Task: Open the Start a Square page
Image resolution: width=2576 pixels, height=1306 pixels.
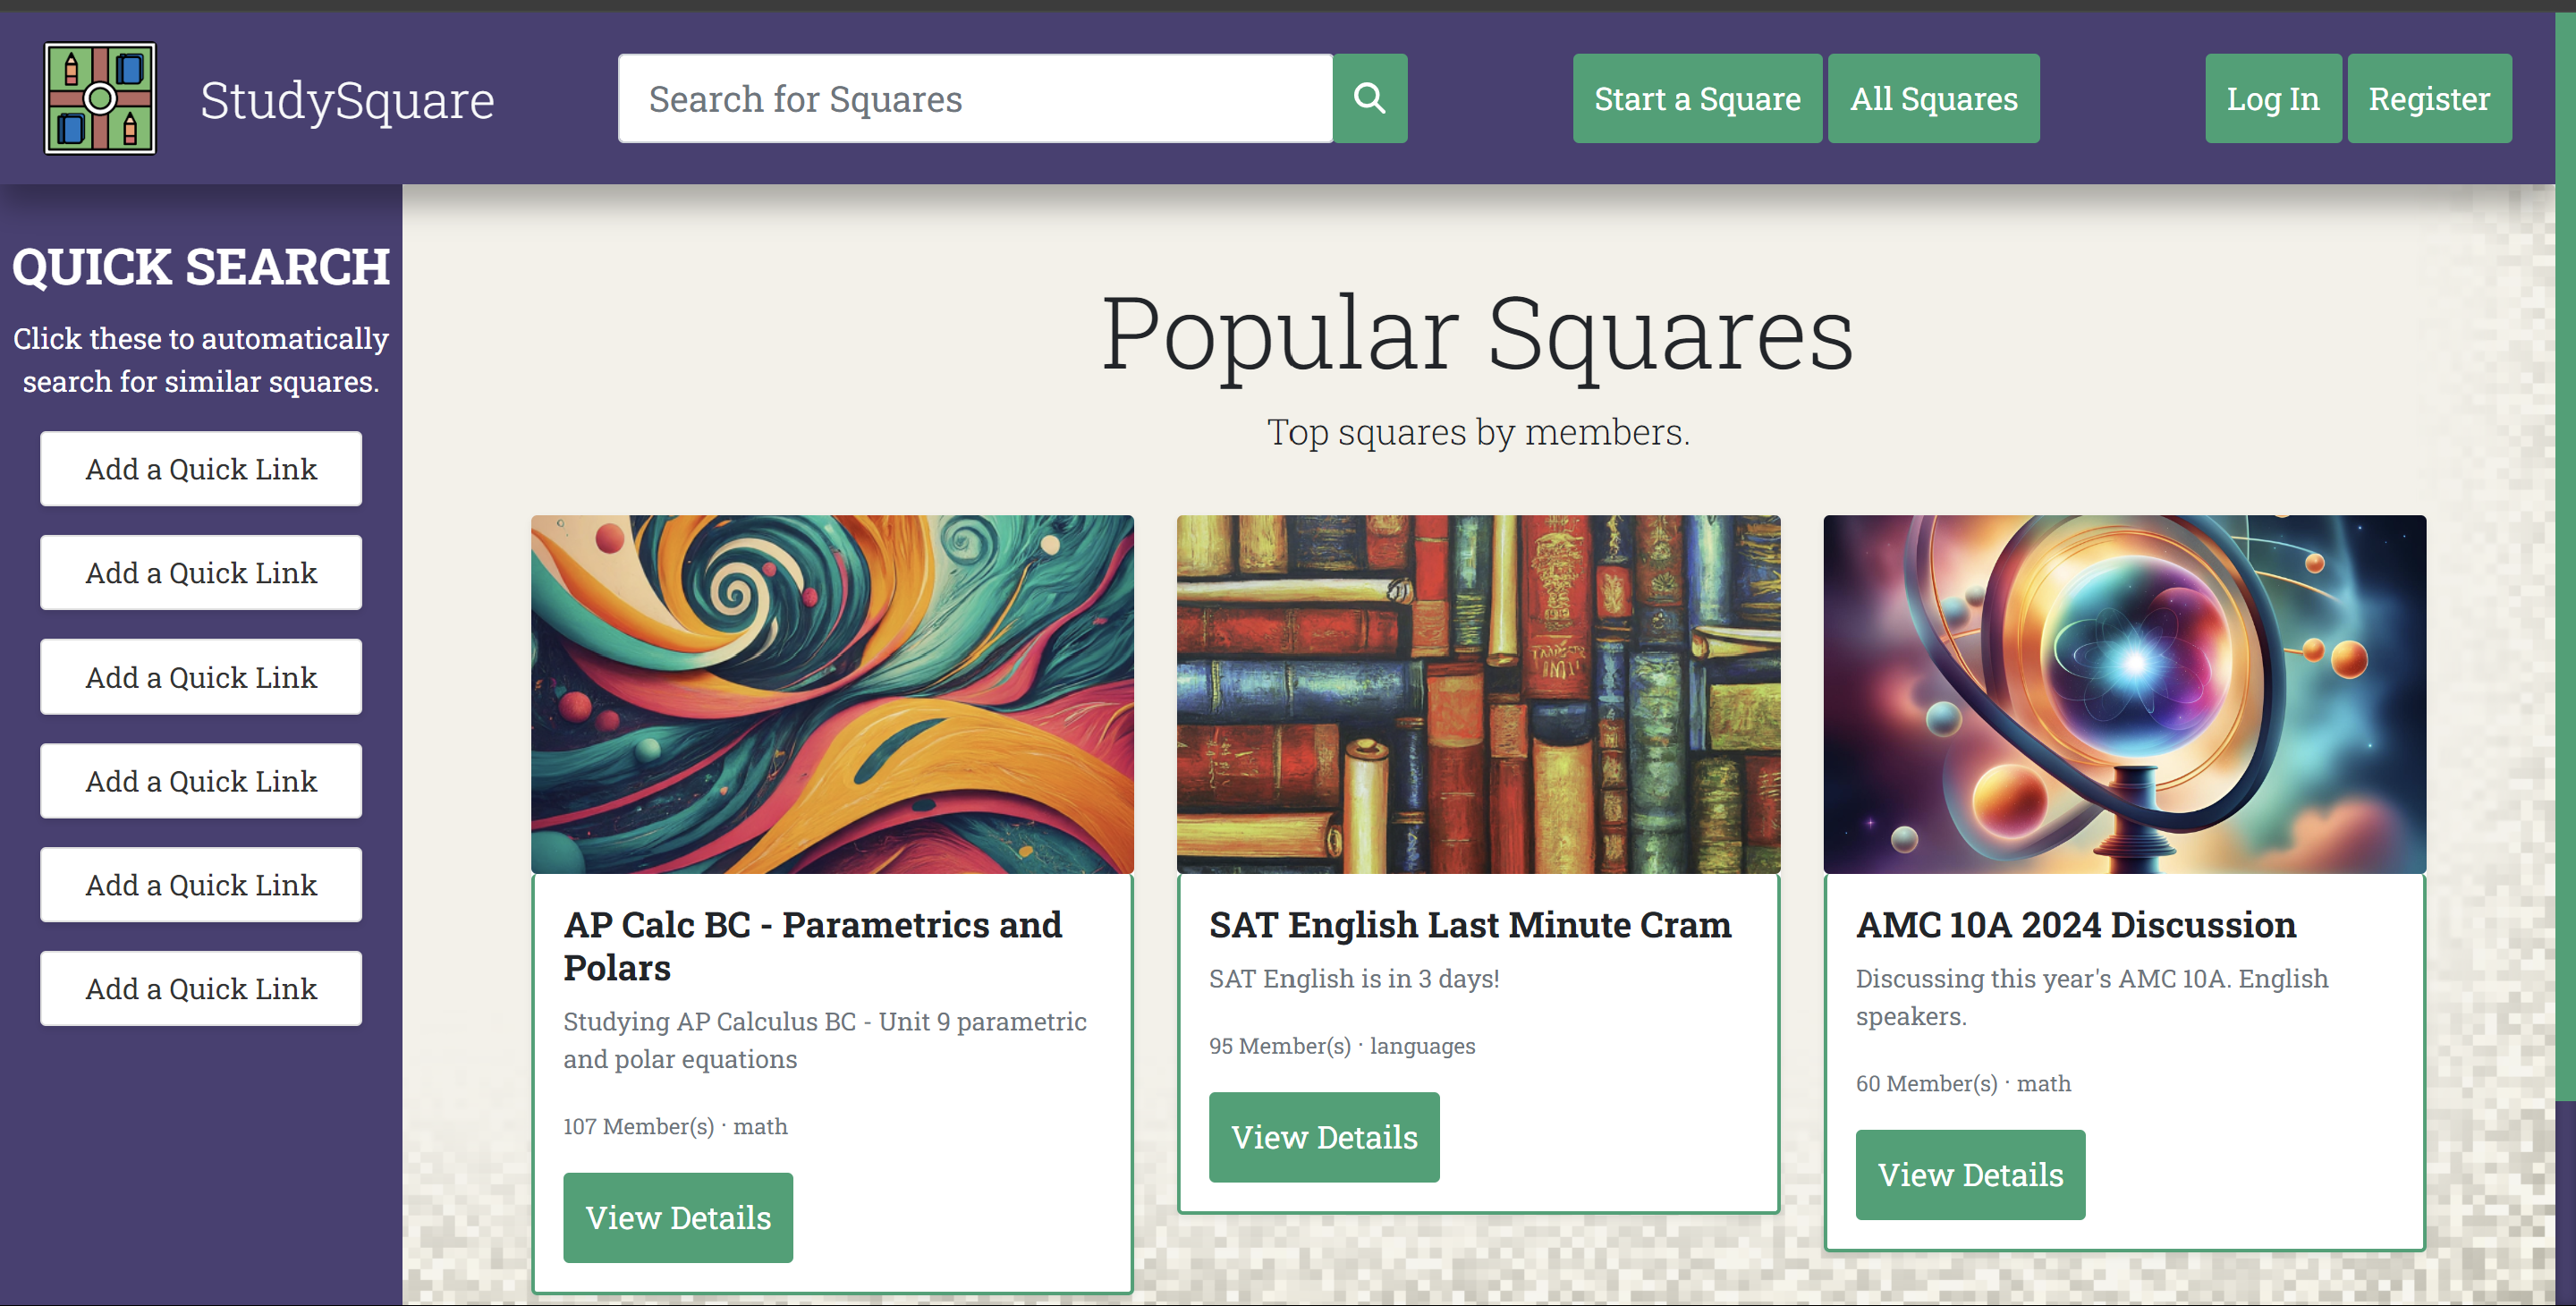Action: 1696,98
